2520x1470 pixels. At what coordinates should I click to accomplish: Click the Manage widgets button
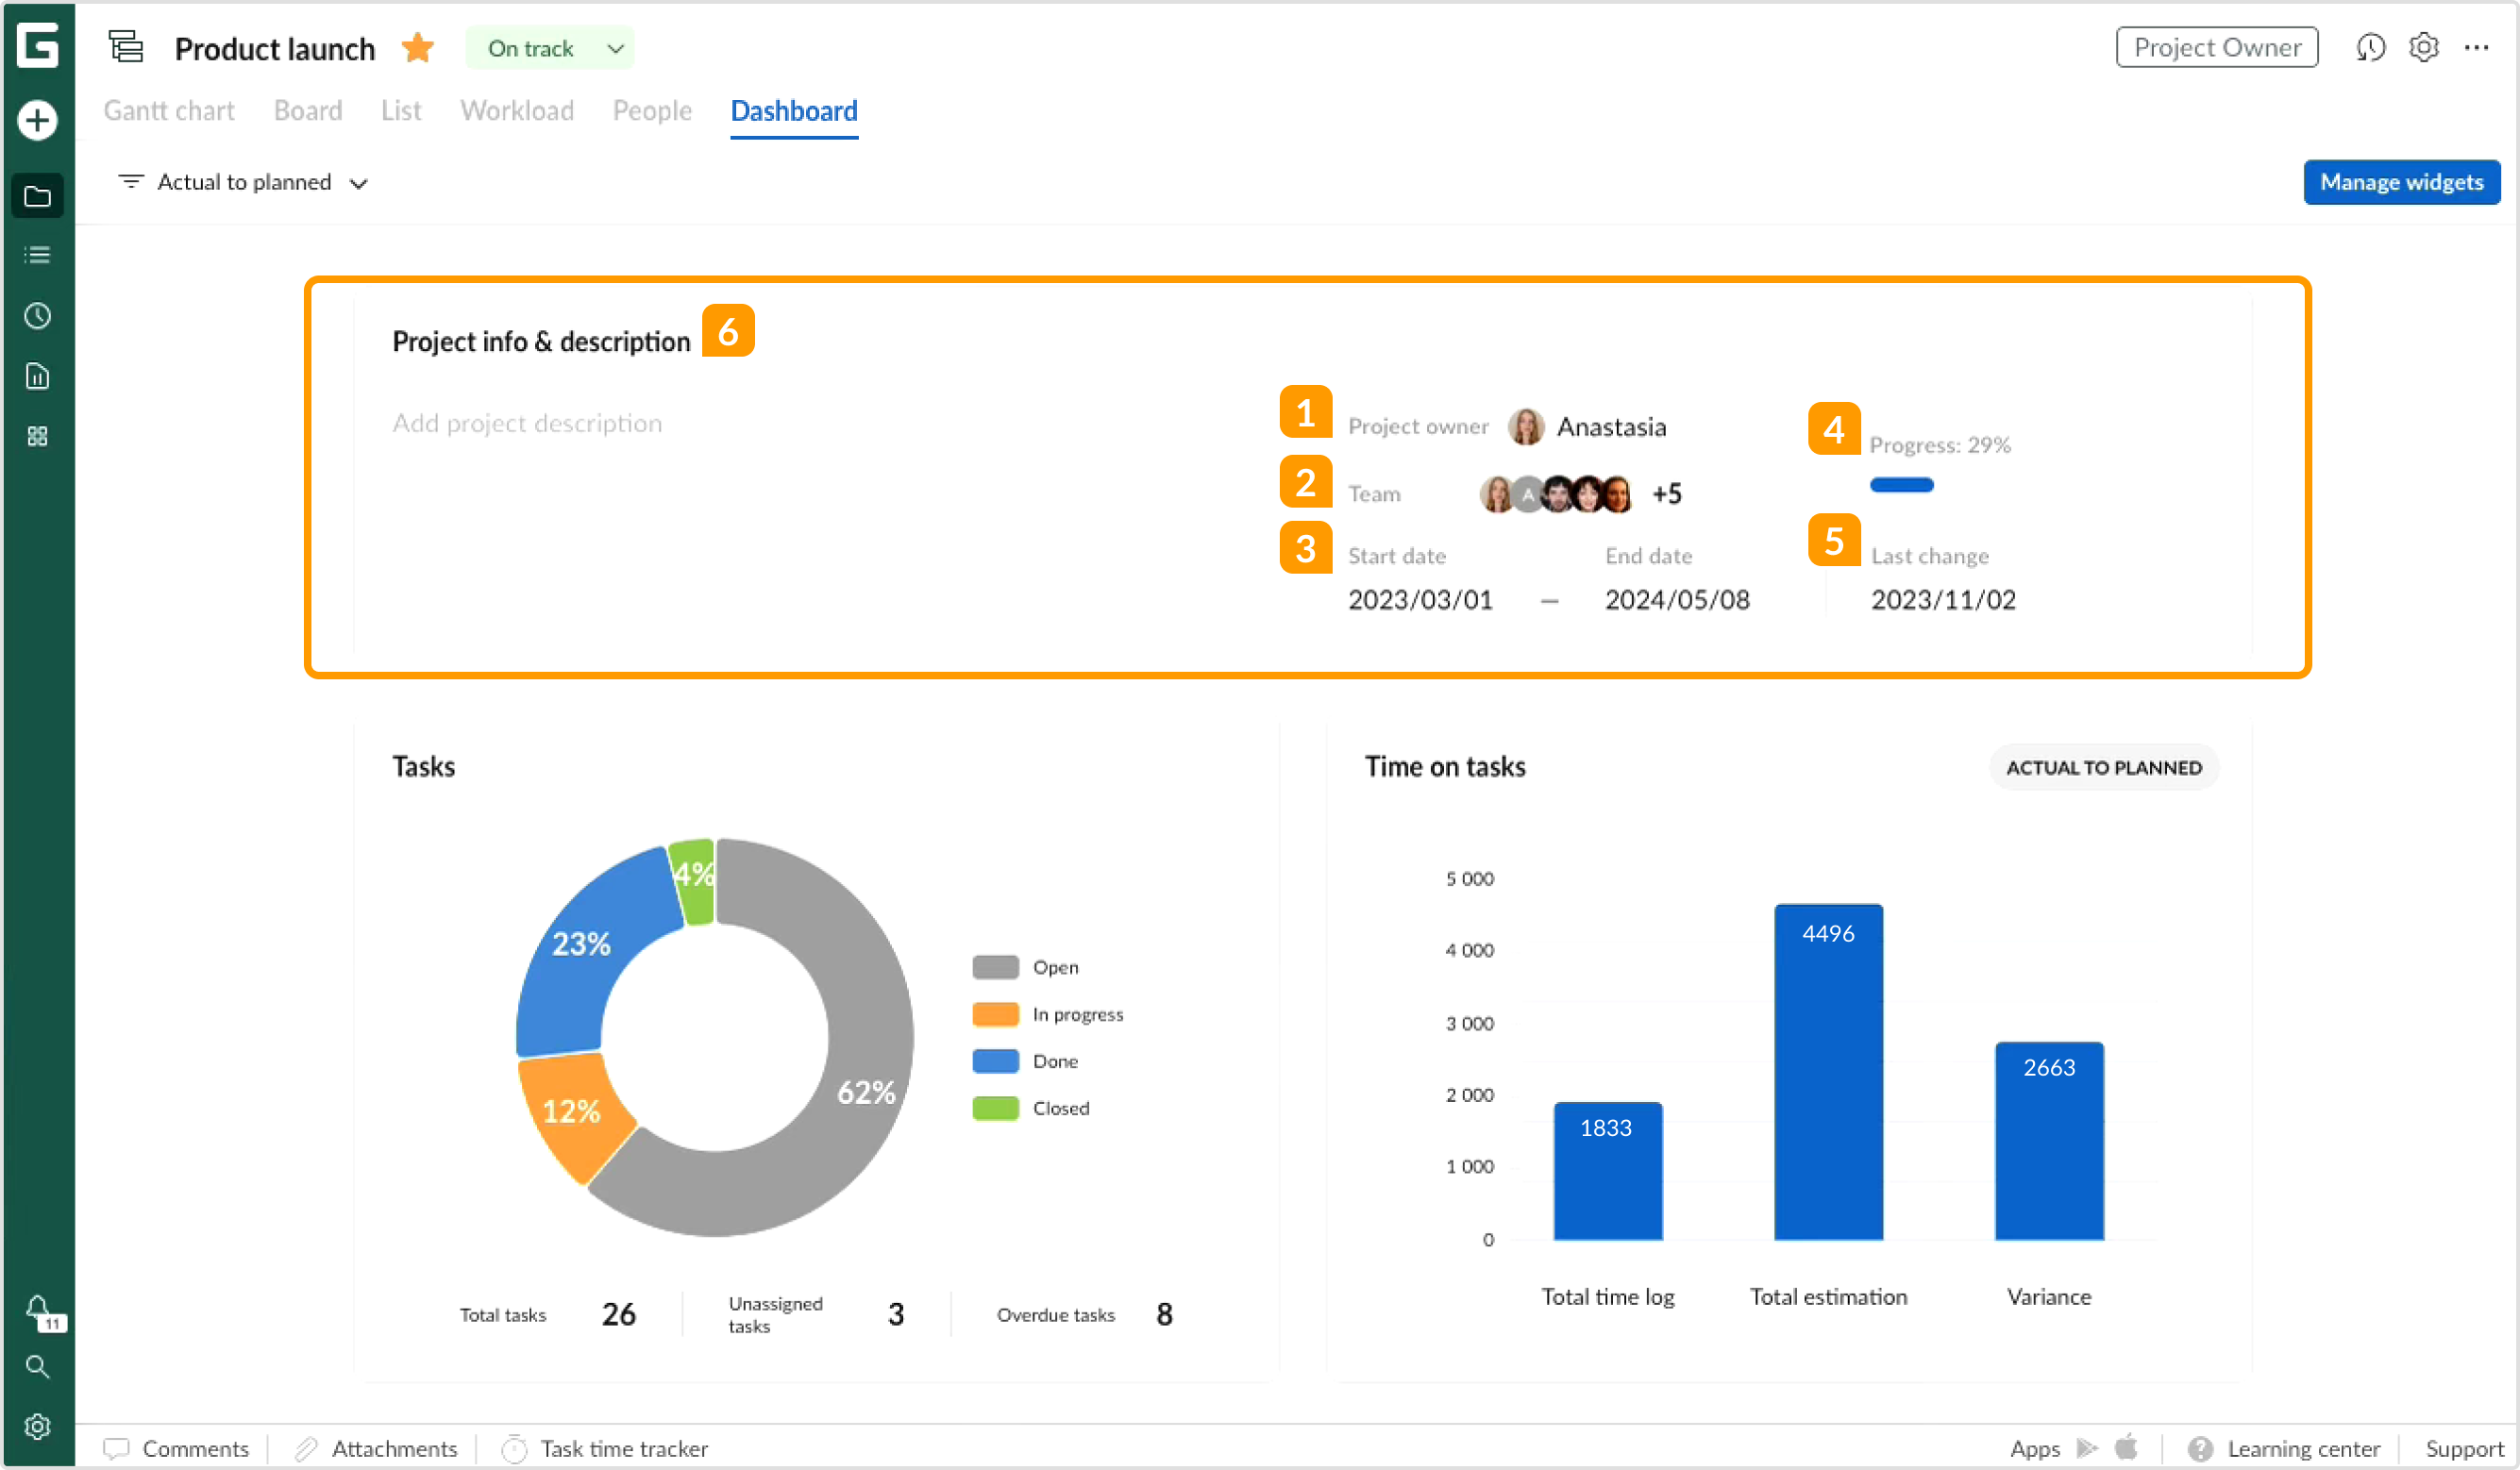pos(2402,182)
